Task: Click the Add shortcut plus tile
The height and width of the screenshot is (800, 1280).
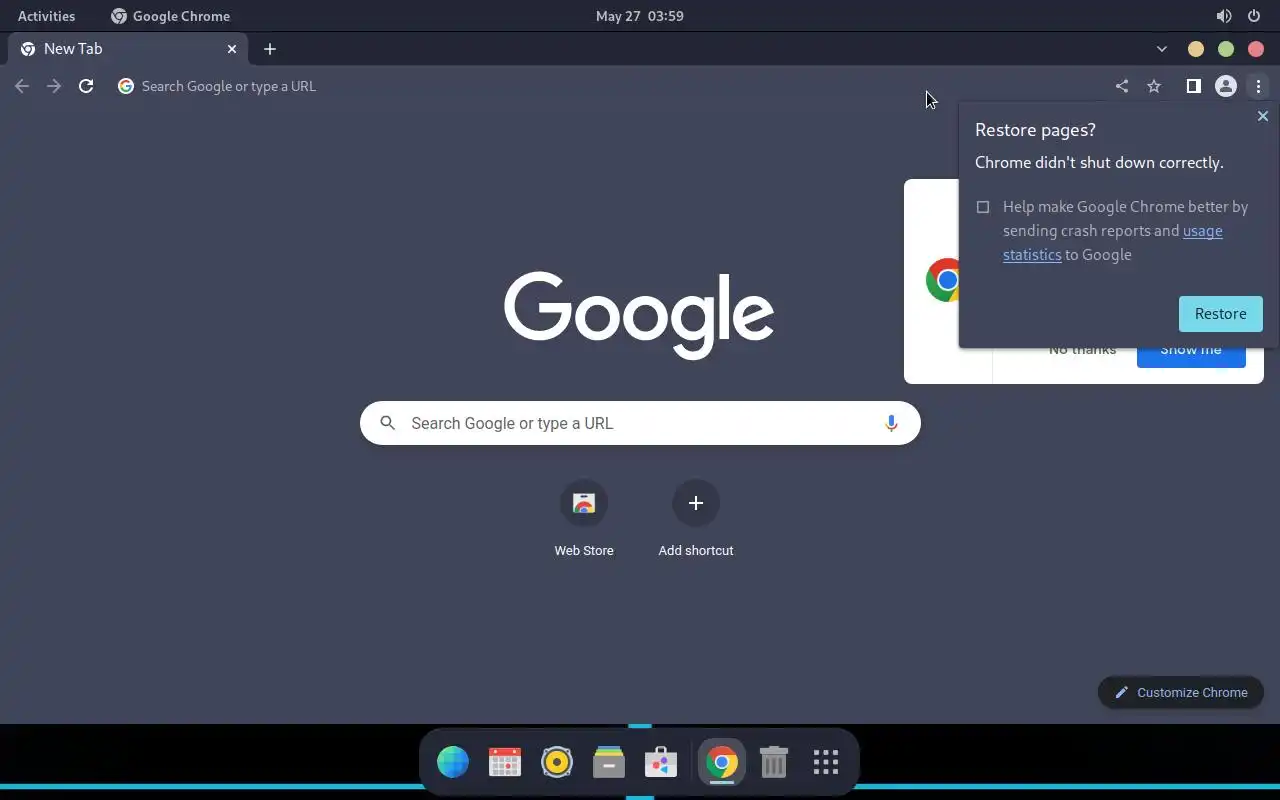Action: coord(696,519)
